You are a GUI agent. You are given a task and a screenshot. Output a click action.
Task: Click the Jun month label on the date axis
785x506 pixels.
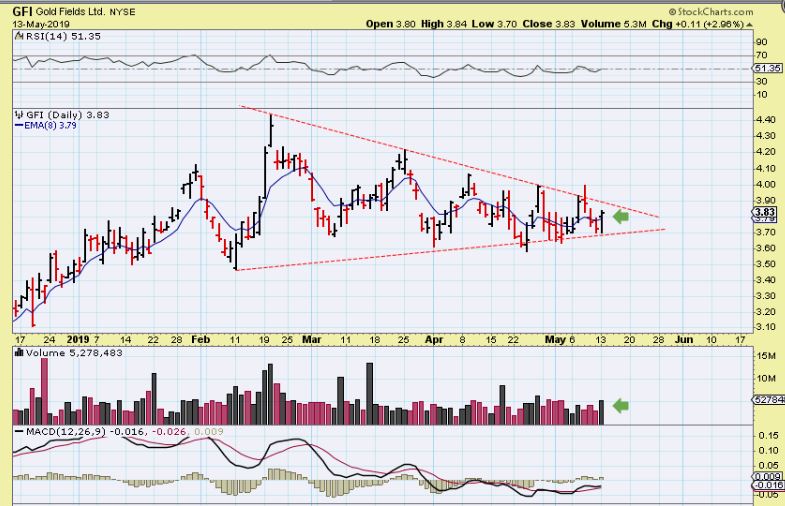[684, 339]
